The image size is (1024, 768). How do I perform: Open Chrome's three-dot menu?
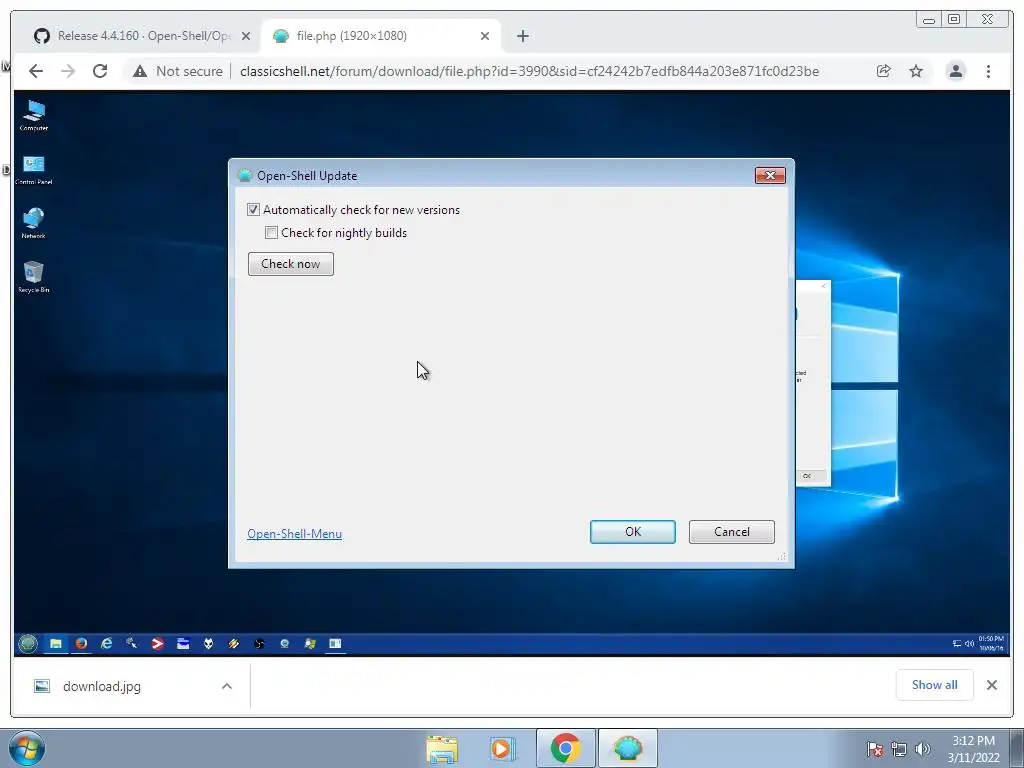pyautogui.click(x=988, y=71)
